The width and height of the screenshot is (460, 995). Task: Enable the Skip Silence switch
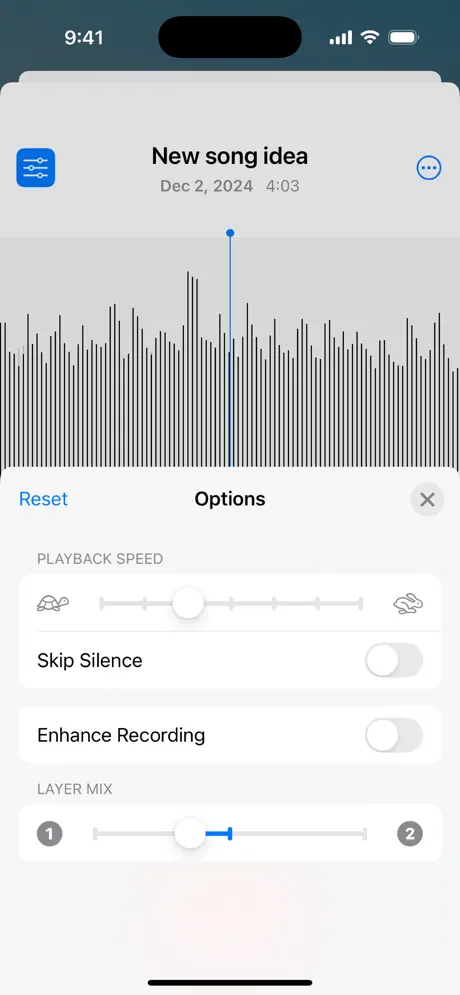[393, 661]
